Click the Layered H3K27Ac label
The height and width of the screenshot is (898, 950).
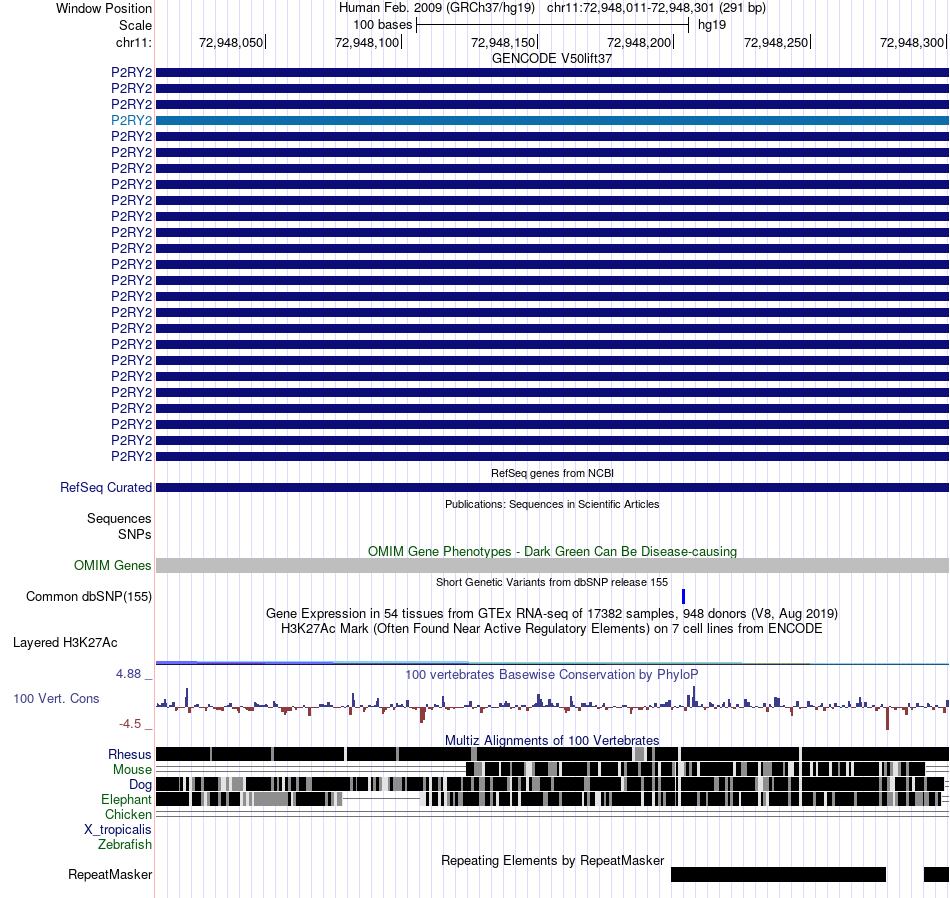[x=65, y=643]
